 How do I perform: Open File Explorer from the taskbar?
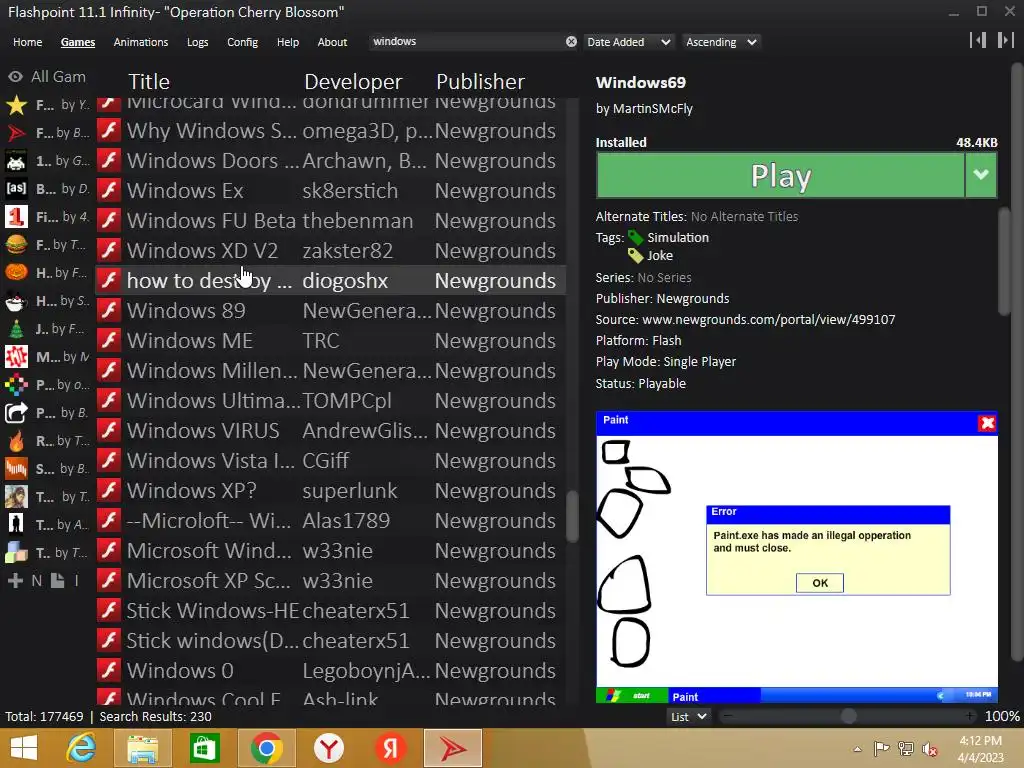pos(142,748)
